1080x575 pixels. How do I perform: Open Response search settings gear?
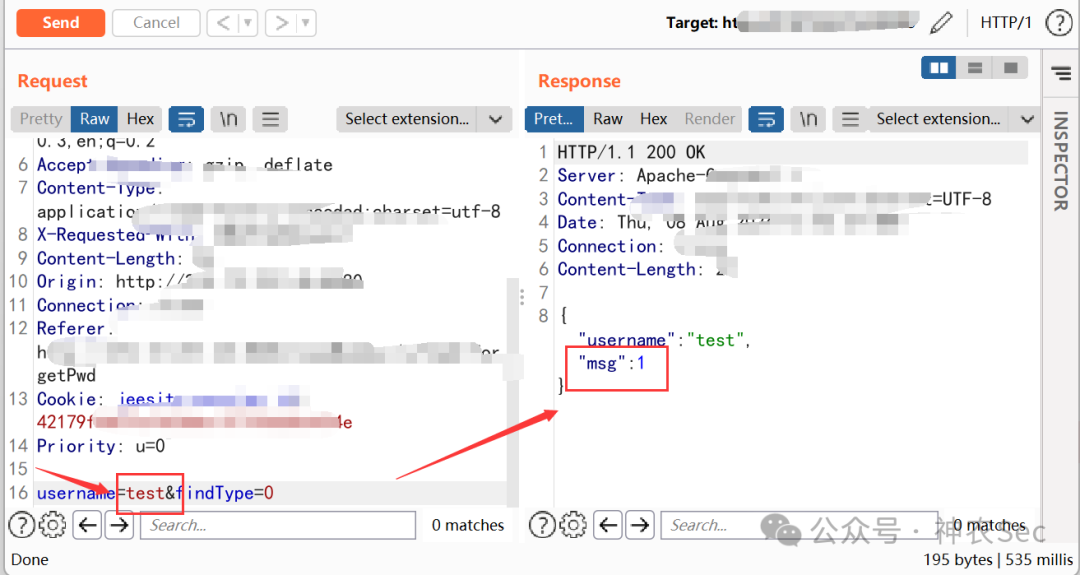pos(572,525)
